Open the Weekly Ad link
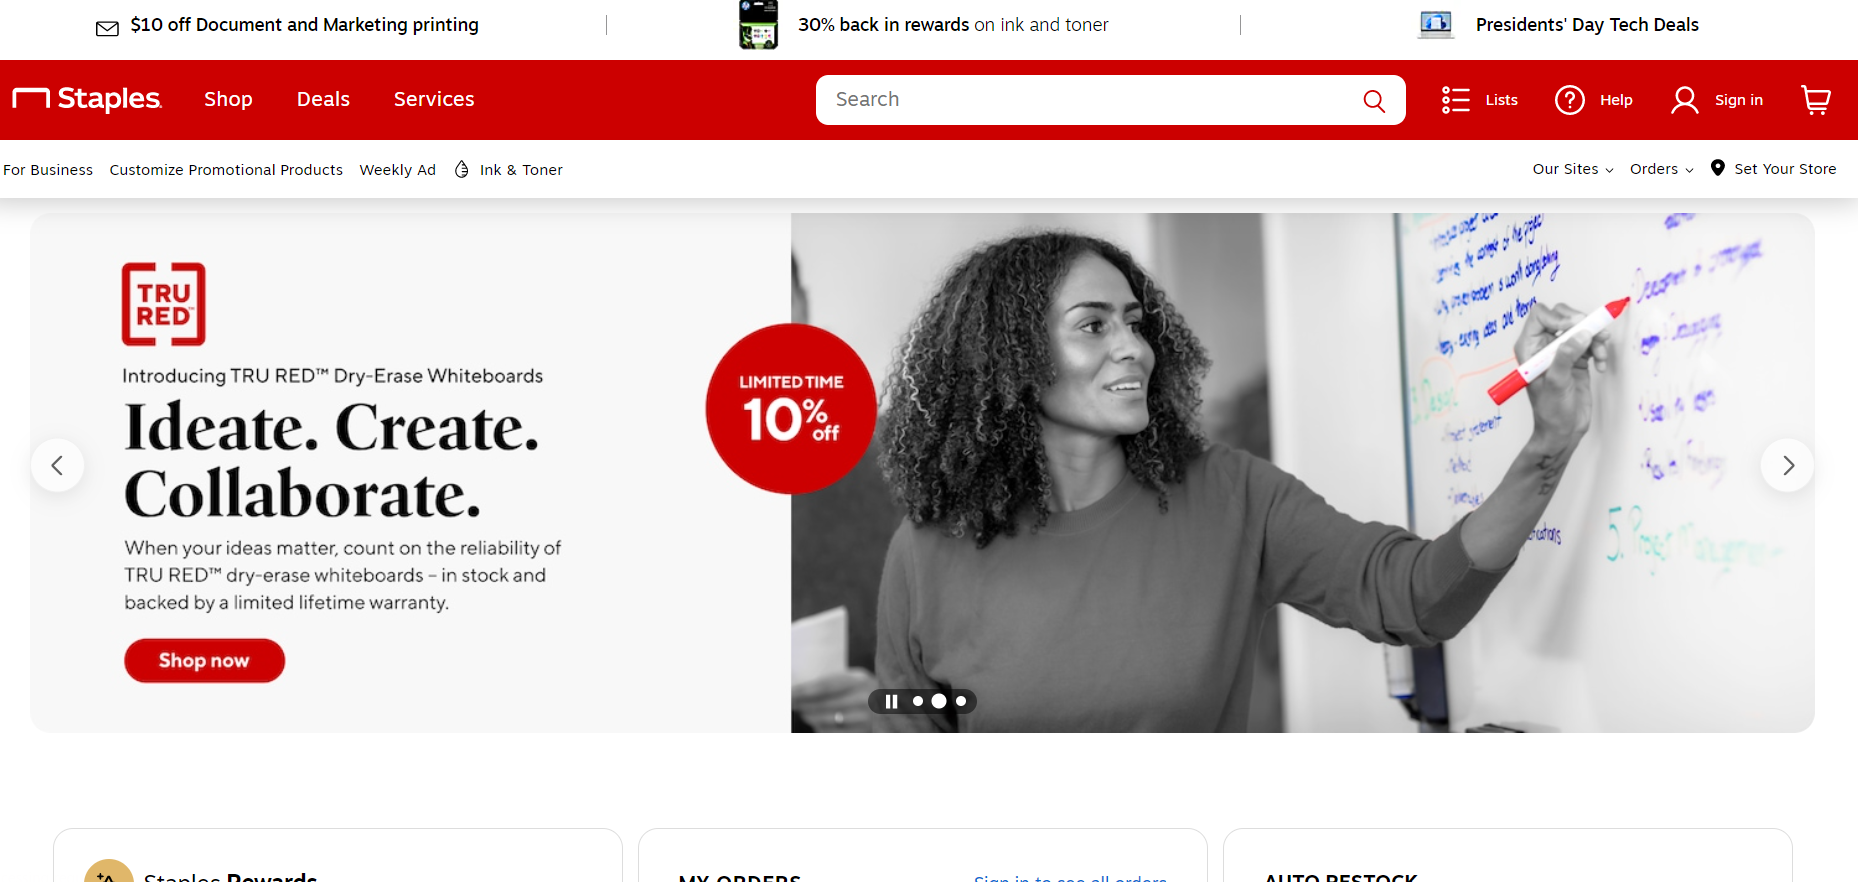 click(397, 170)
